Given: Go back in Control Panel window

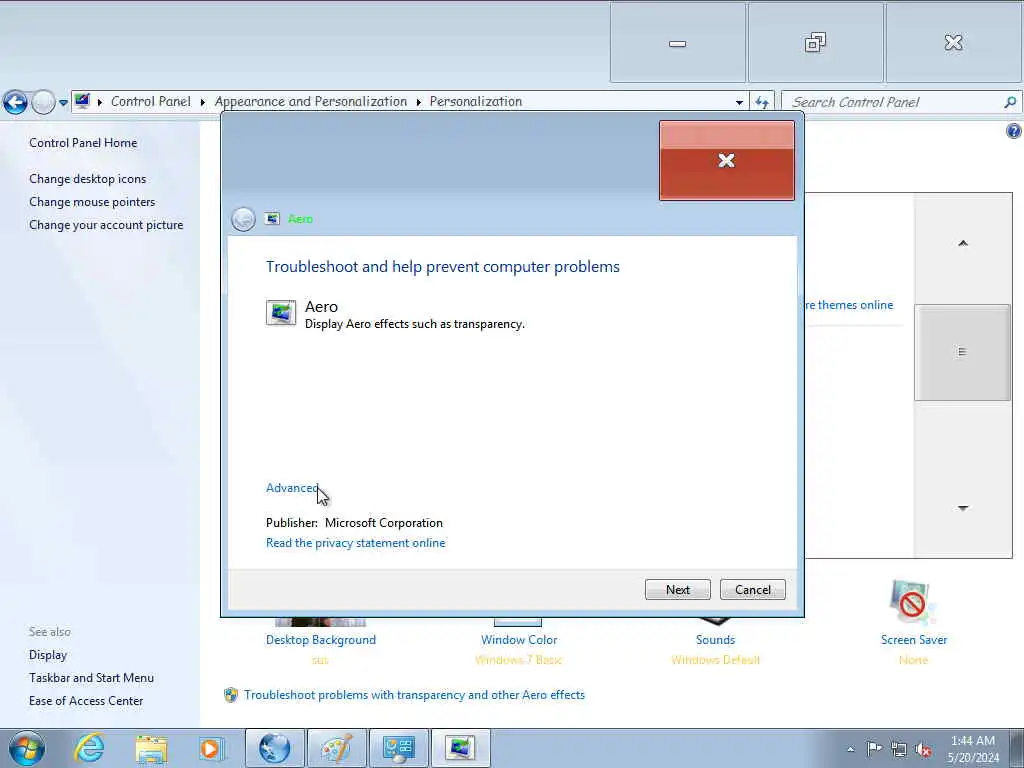Looking at the screenshot, I should coord(15,103).
